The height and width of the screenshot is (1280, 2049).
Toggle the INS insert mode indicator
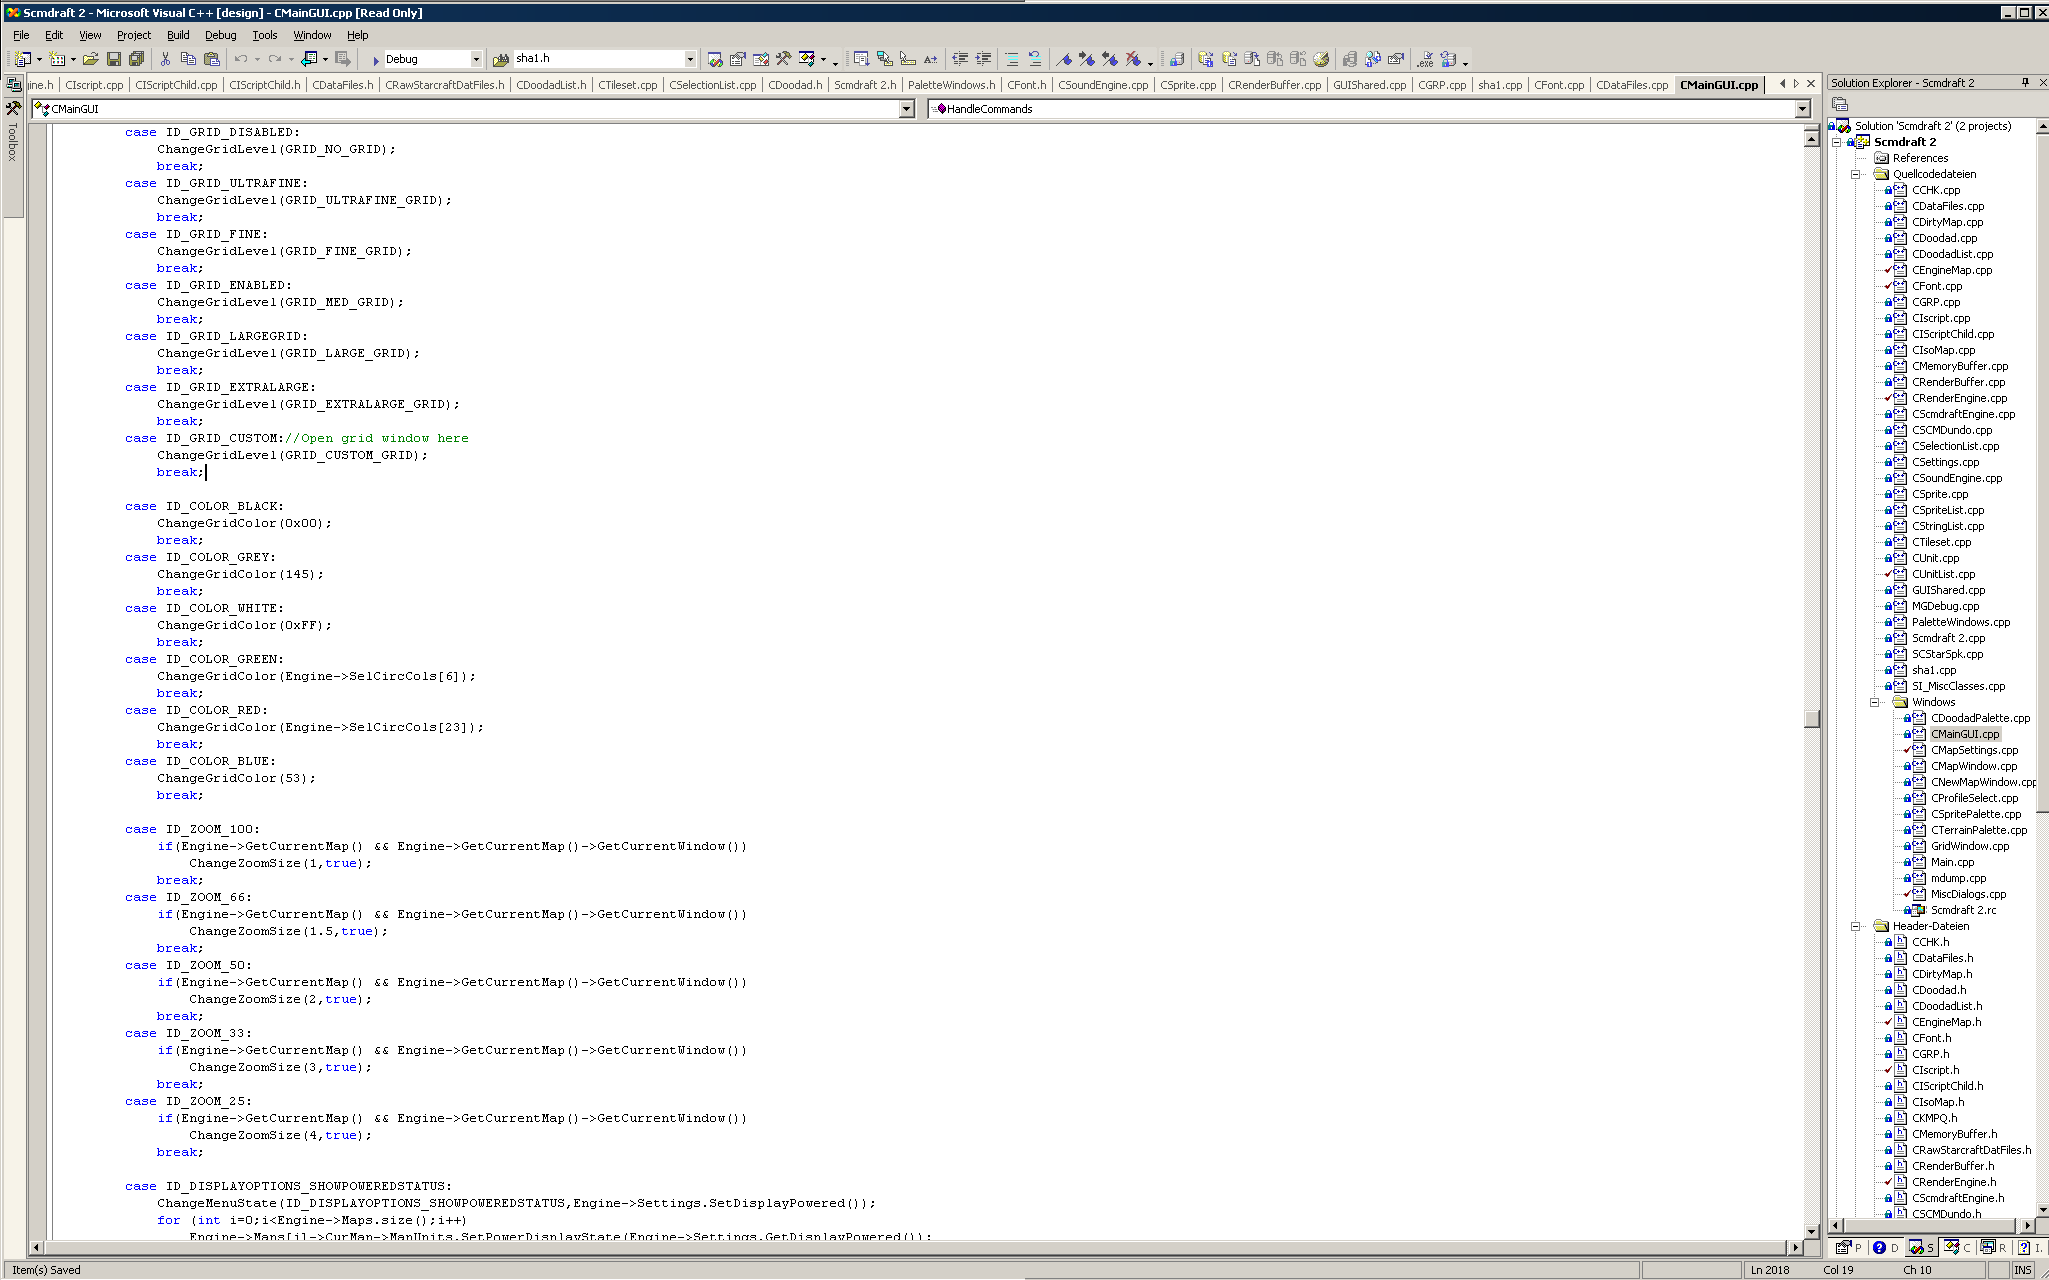[2022, 1270]
